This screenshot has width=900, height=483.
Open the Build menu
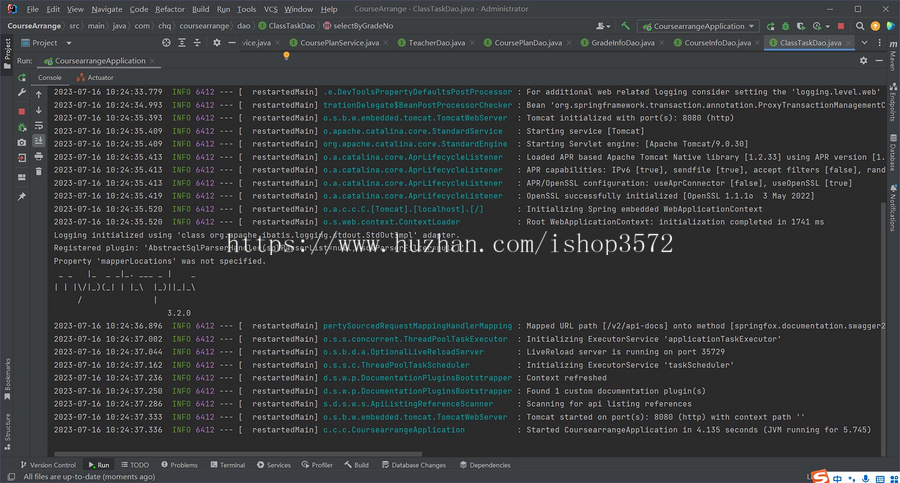[200, 9]
